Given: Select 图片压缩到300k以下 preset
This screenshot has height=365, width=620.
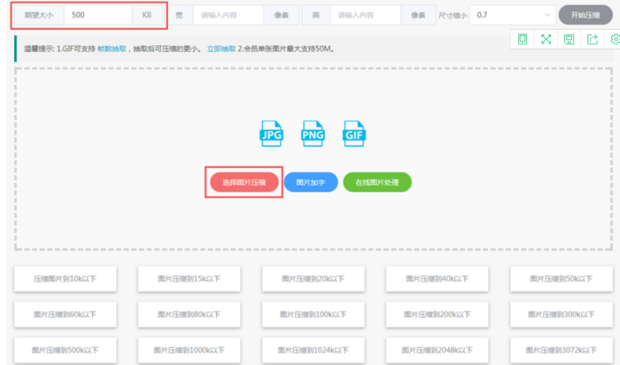Looking at the screenshot, I should click(561, 314).
